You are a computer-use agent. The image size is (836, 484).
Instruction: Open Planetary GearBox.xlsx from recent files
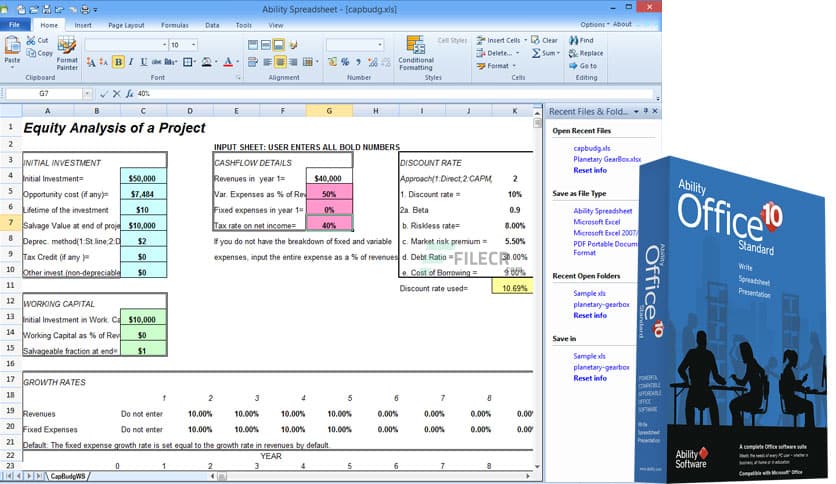pyautogui.click(x=607, y=159)
